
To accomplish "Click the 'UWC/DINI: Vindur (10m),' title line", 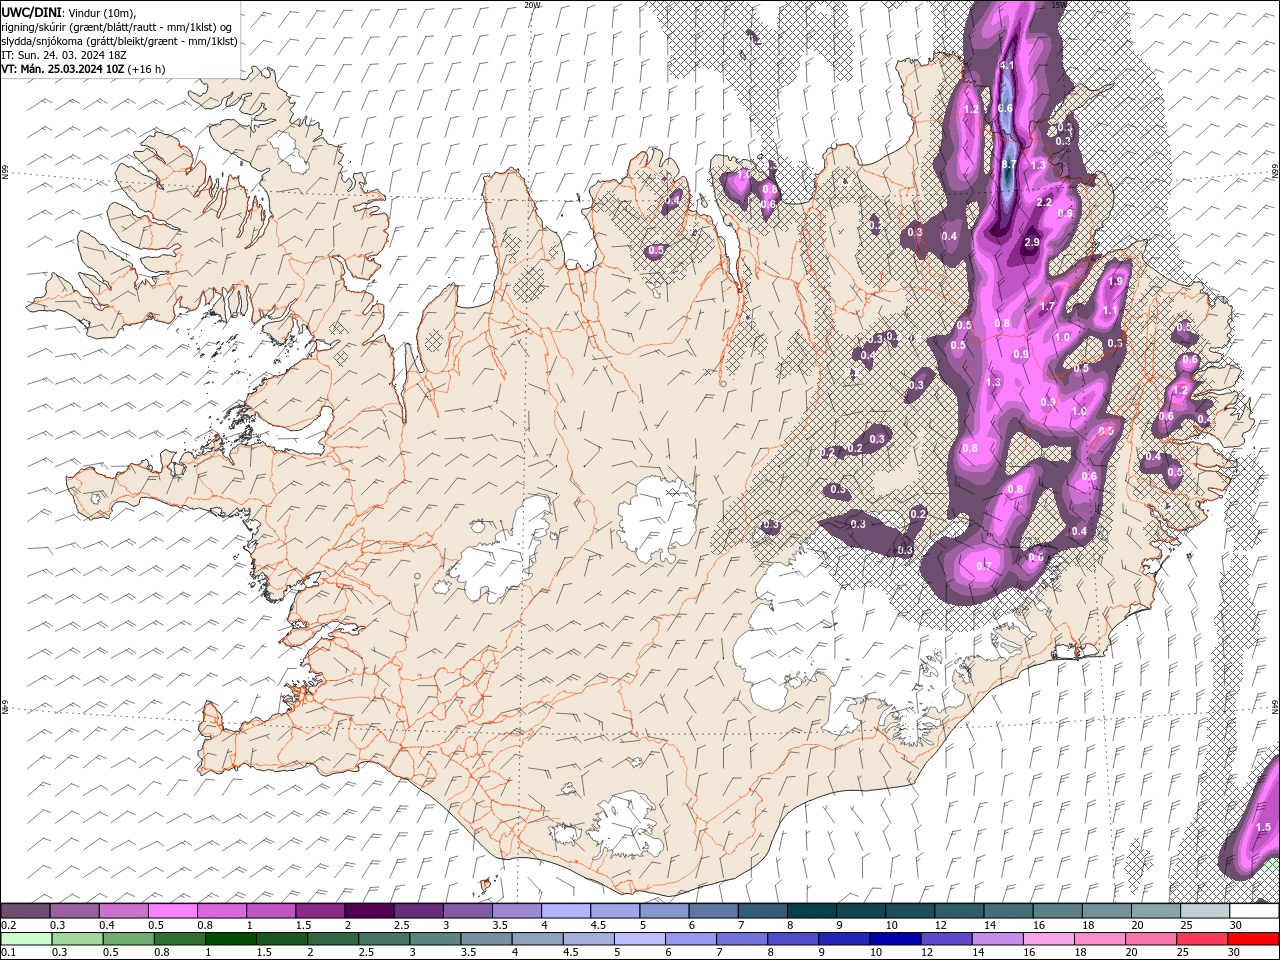I will pos(68,11).
